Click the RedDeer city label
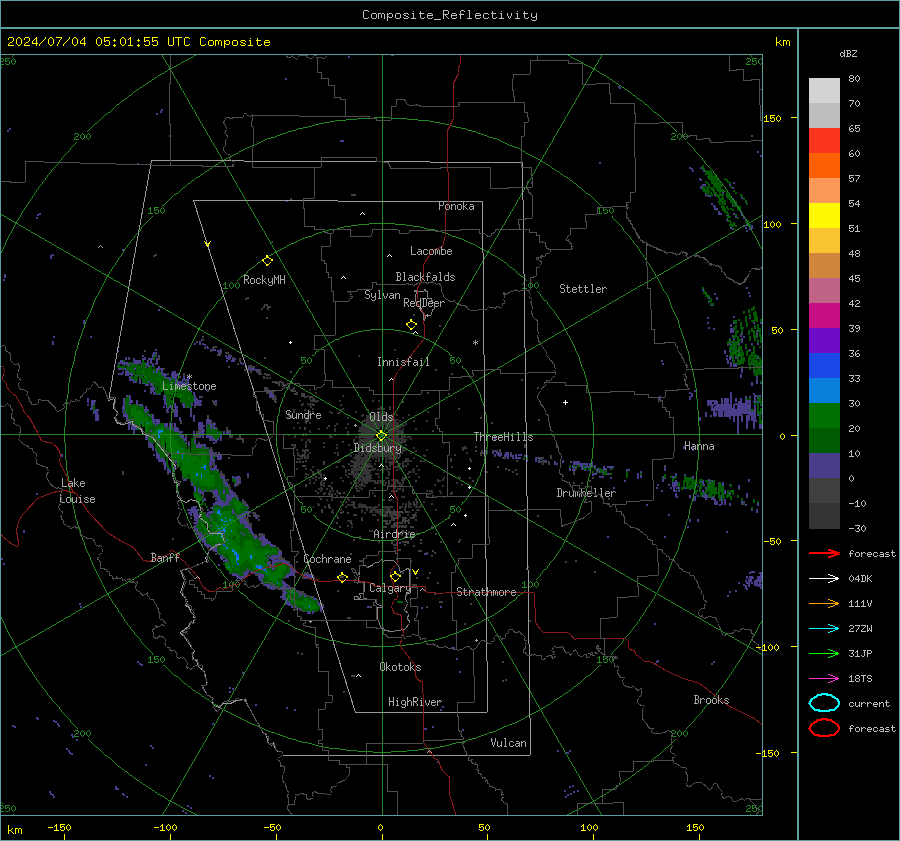 coord(424,303)
